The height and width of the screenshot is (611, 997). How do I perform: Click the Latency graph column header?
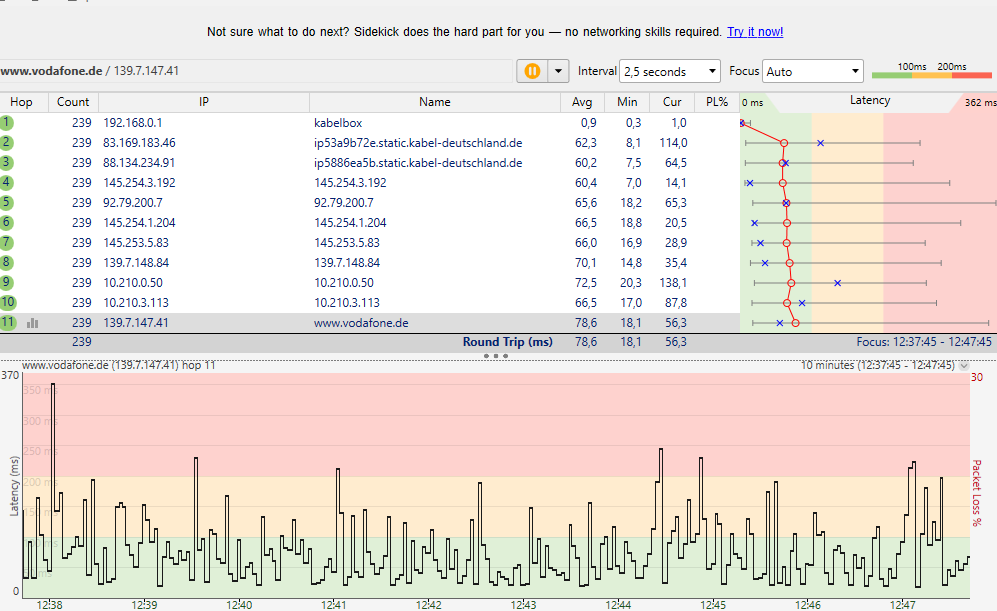(x=869, y=102)
